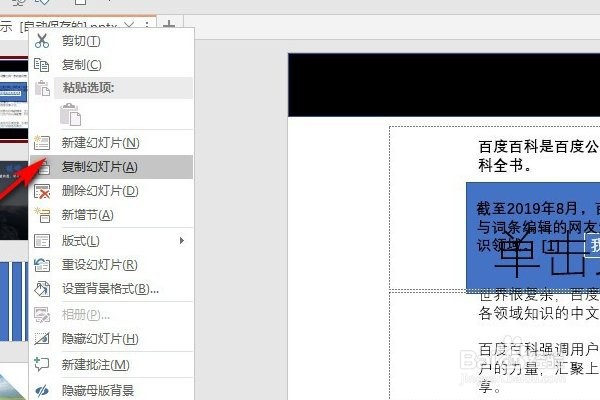Click the Delete Slide icon with red X

pyautogui.click(x=42, y=191)
